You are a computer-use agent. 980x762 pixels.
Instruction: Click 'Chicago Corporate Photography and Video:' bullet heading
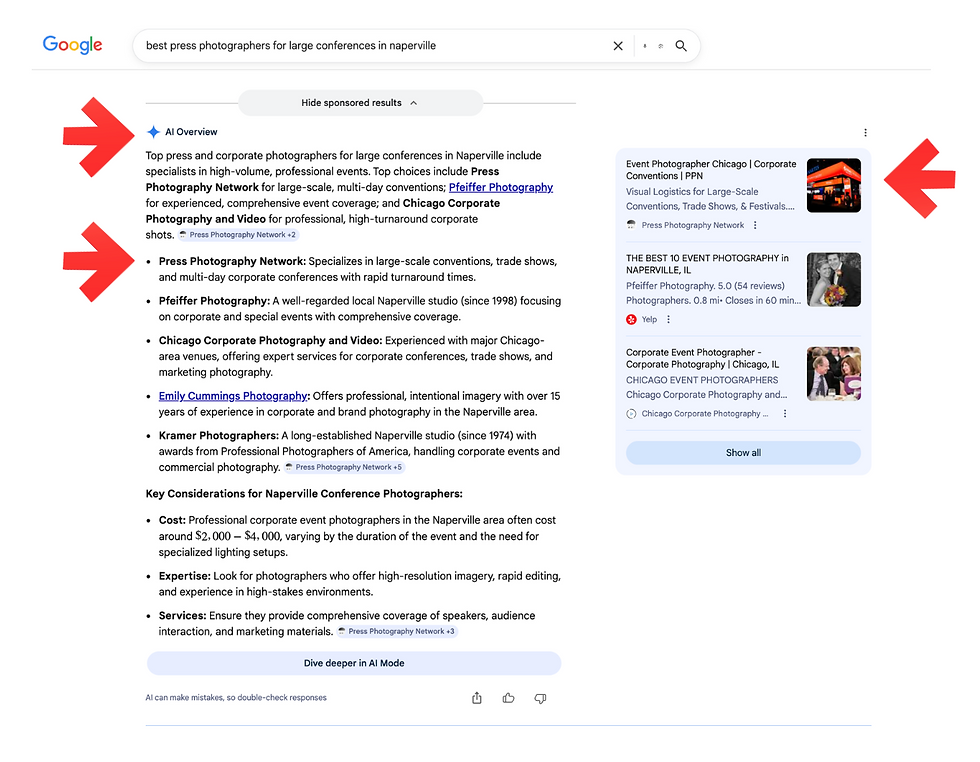[270, 341]
